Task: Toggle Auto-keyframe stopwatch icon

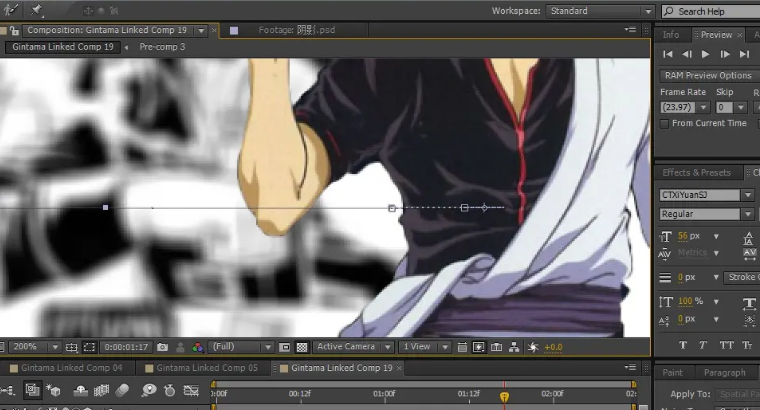Action: (x=170, y=390)
